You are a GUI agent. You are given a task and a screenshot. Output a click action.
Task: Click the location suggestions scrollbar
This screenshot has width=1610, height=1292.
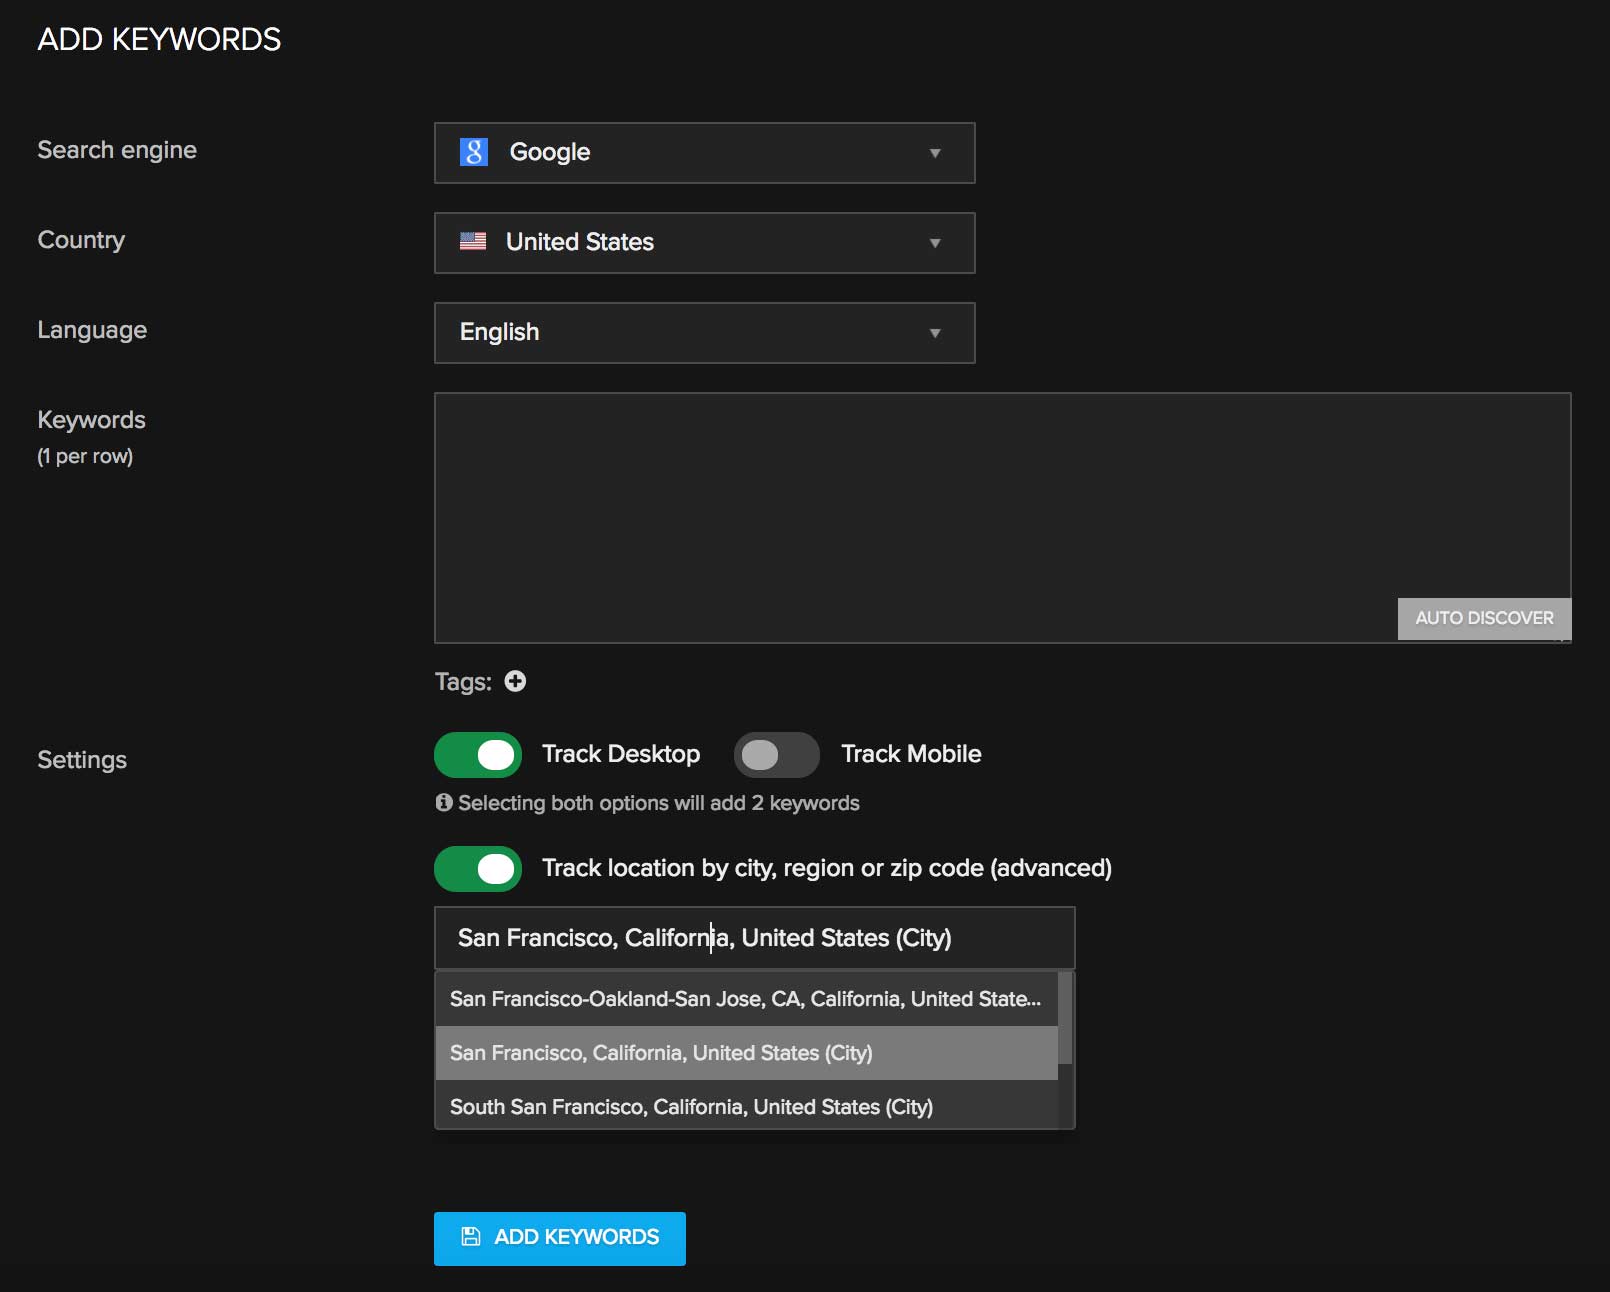1065,1020
